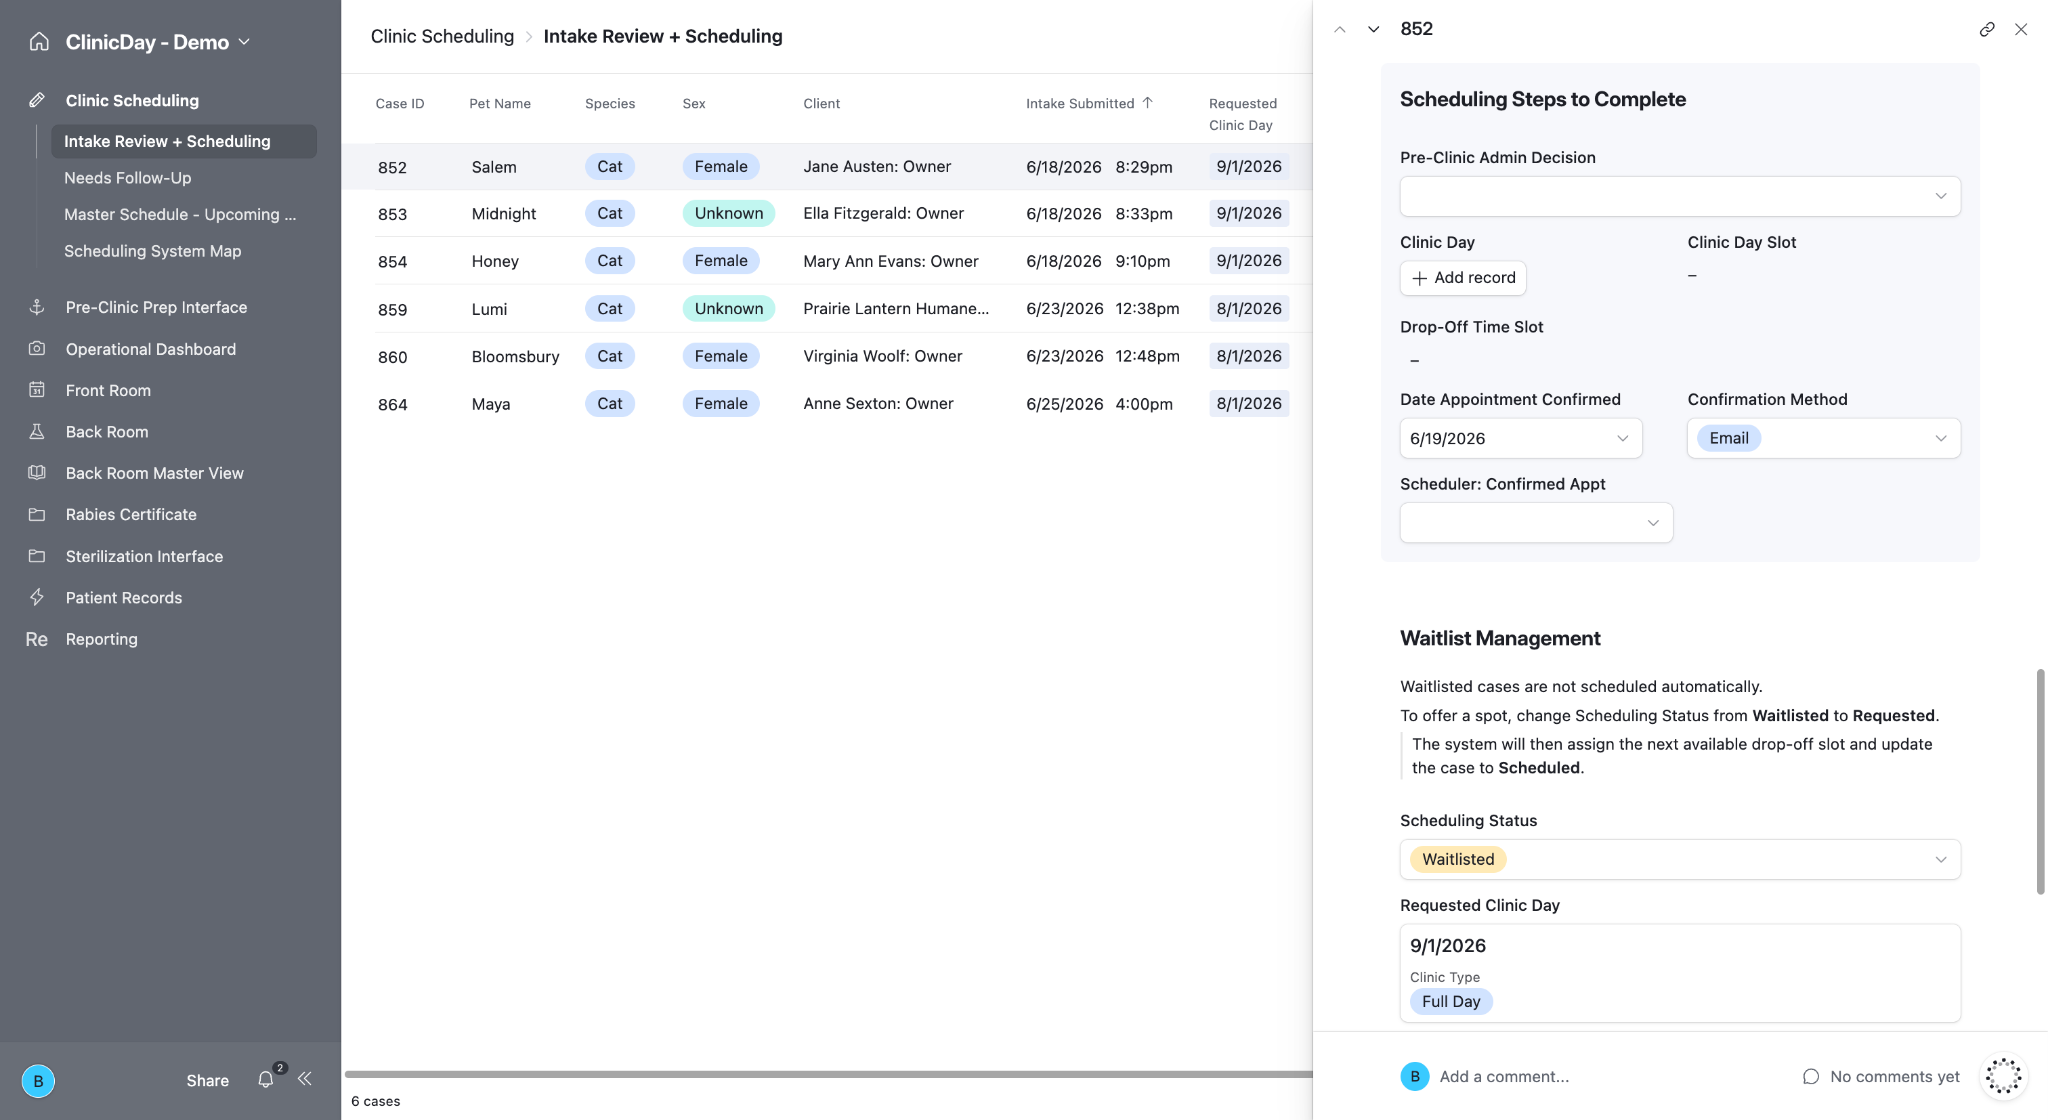Click the No comments yet label
The height and width of the screenshot is (1120, 2048).
pyautogui.click(x=1894, y=1077)
